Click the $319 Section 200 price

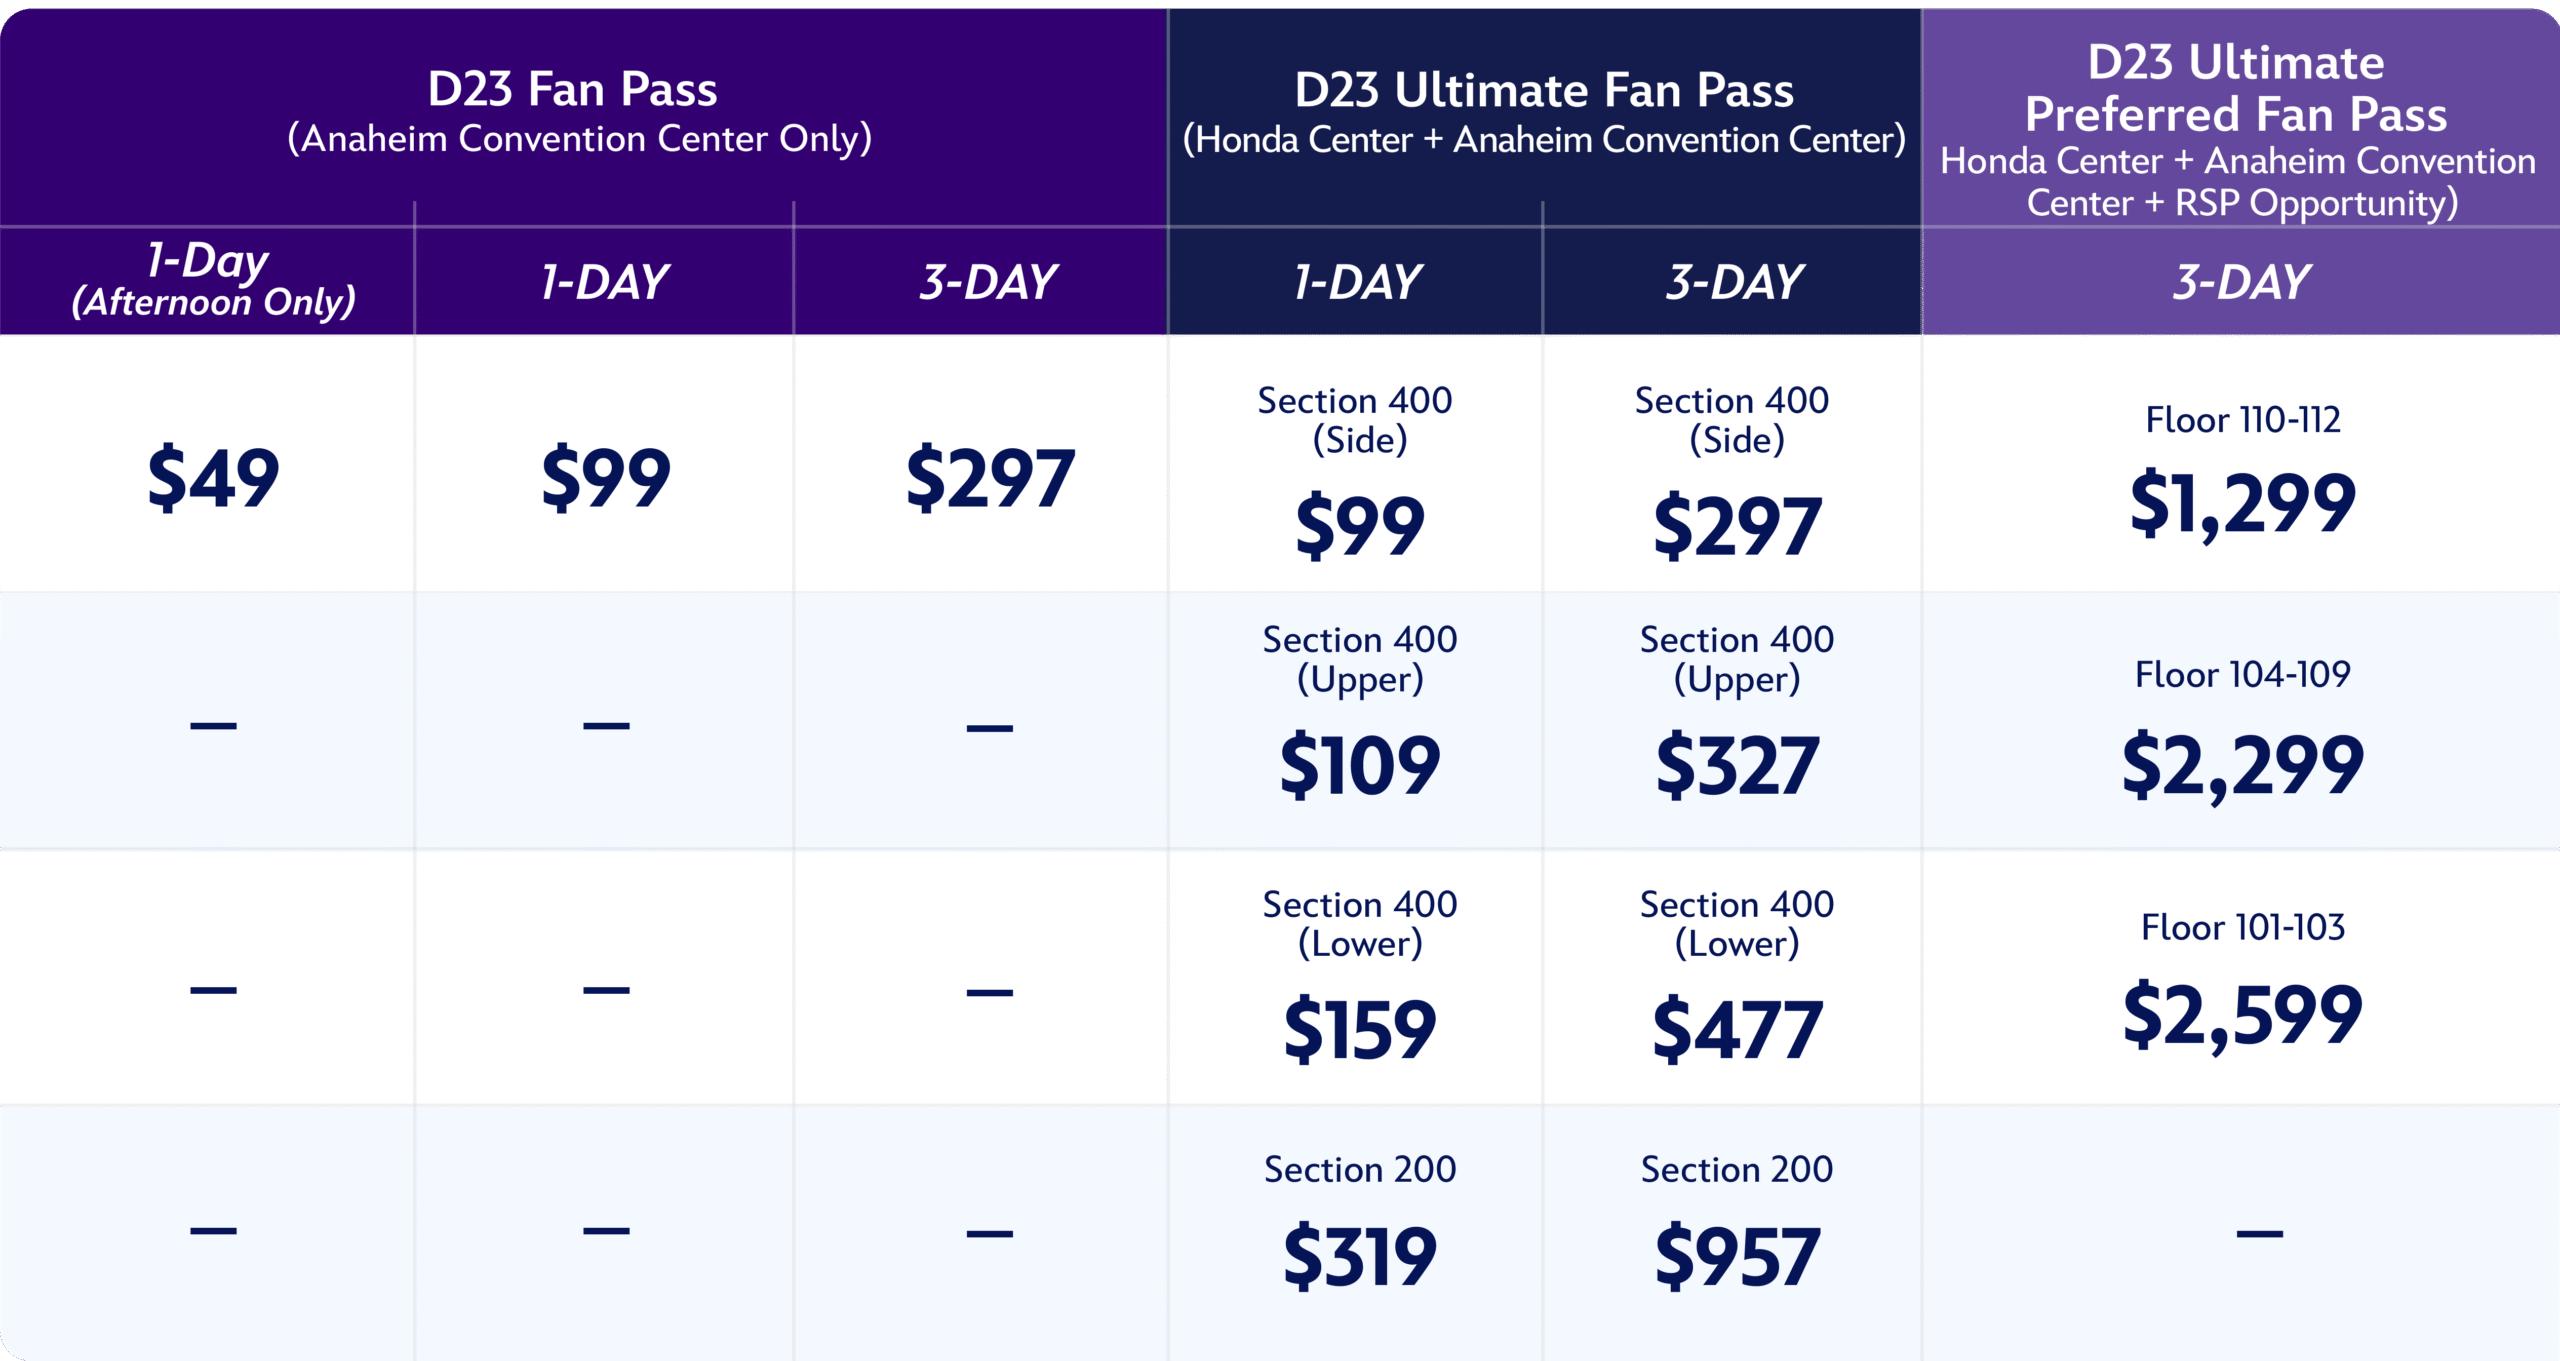(1360, 1256)
